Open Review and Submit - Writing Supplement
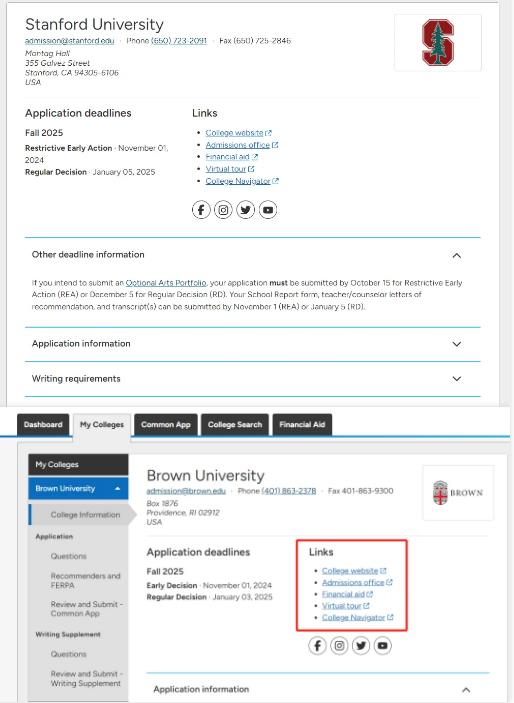Screen dimensions: 514x703 pos(86,678)
